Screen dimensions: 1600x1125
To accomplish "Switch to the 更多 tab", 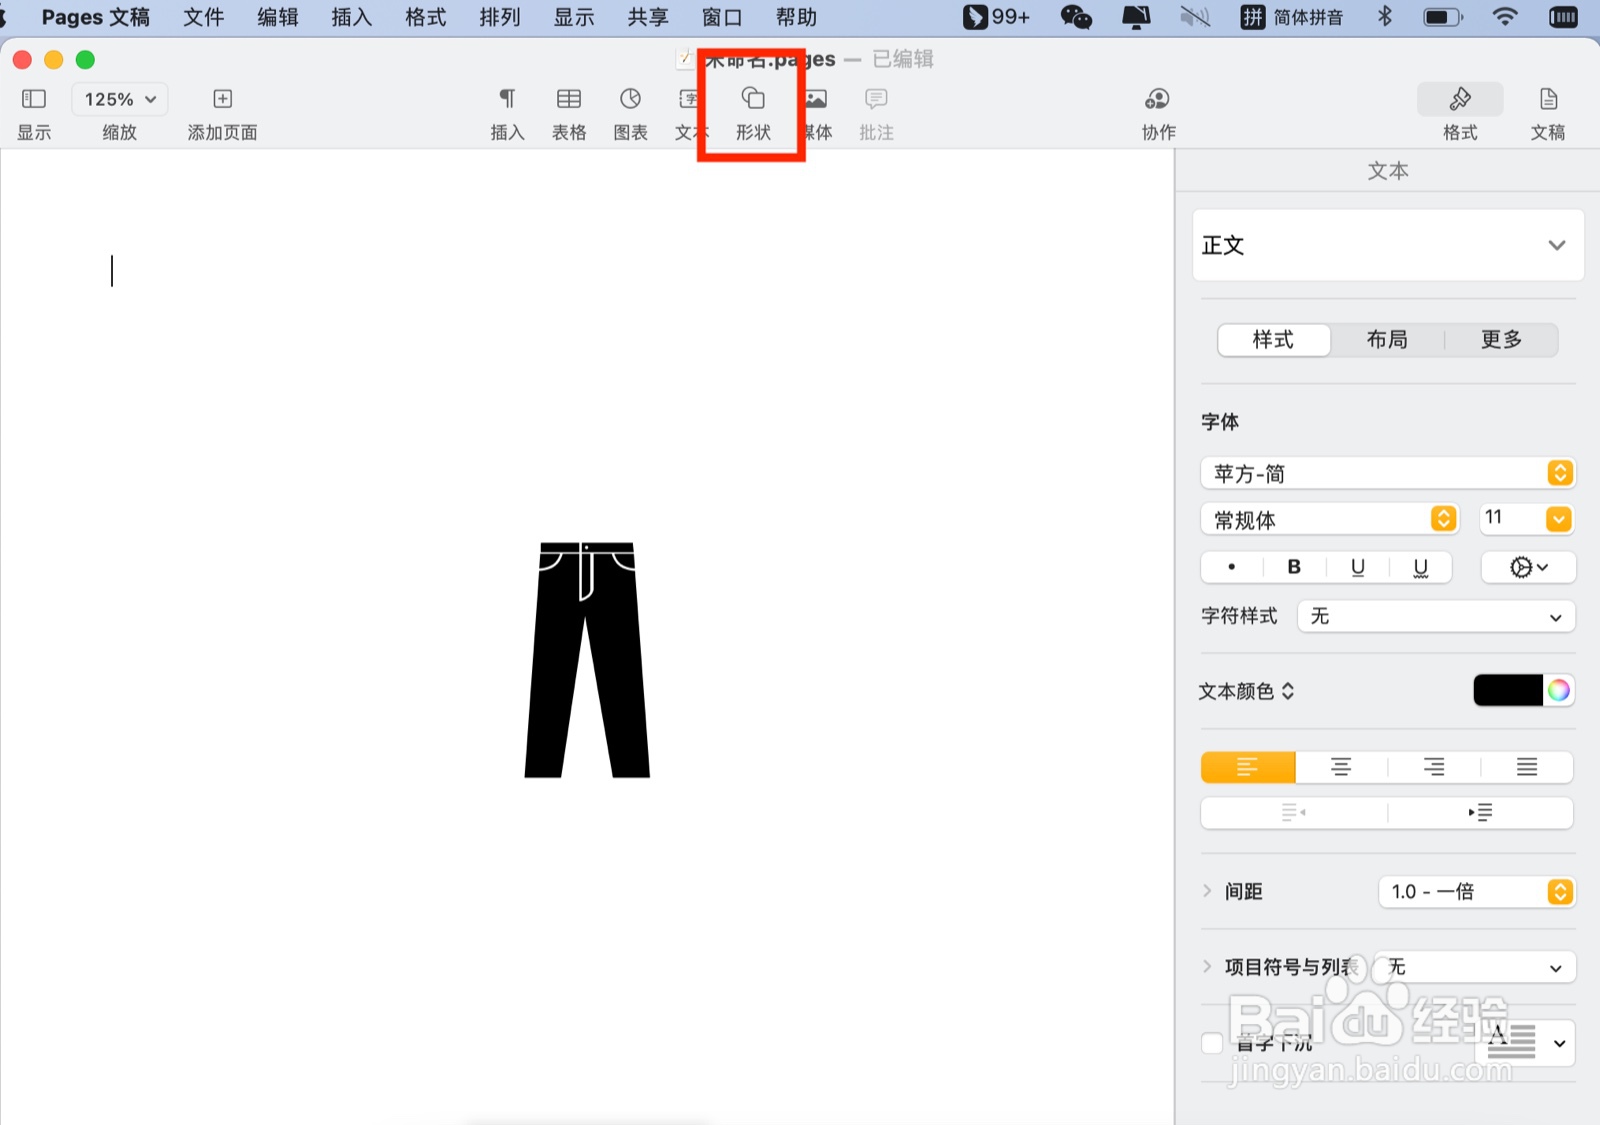I will click(1501, 340).
